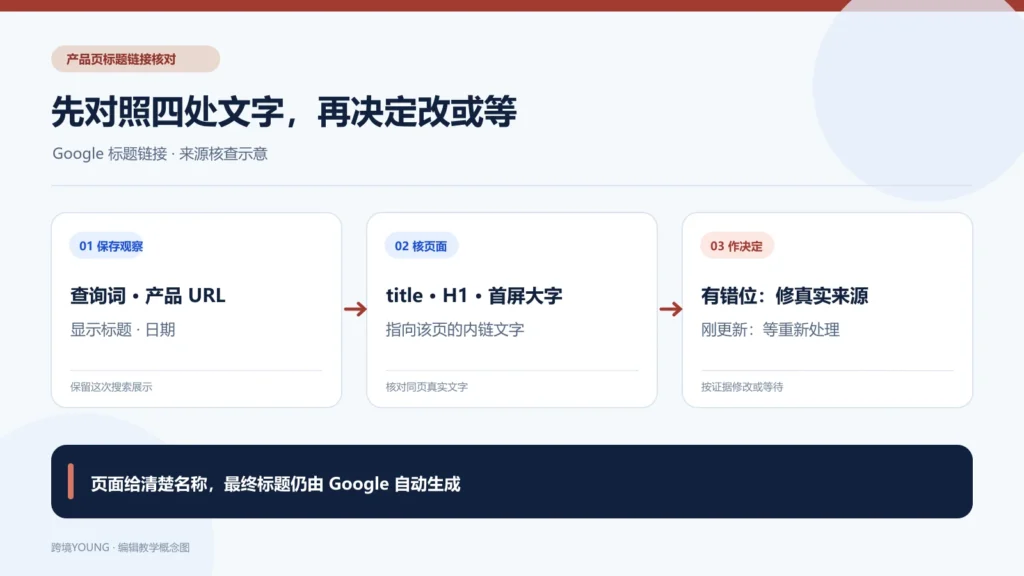Click footer credit 跨境YOUNG · 编辑教学概念图
The width and height of the screenshot is (1024, 576).
pos(120,547)
